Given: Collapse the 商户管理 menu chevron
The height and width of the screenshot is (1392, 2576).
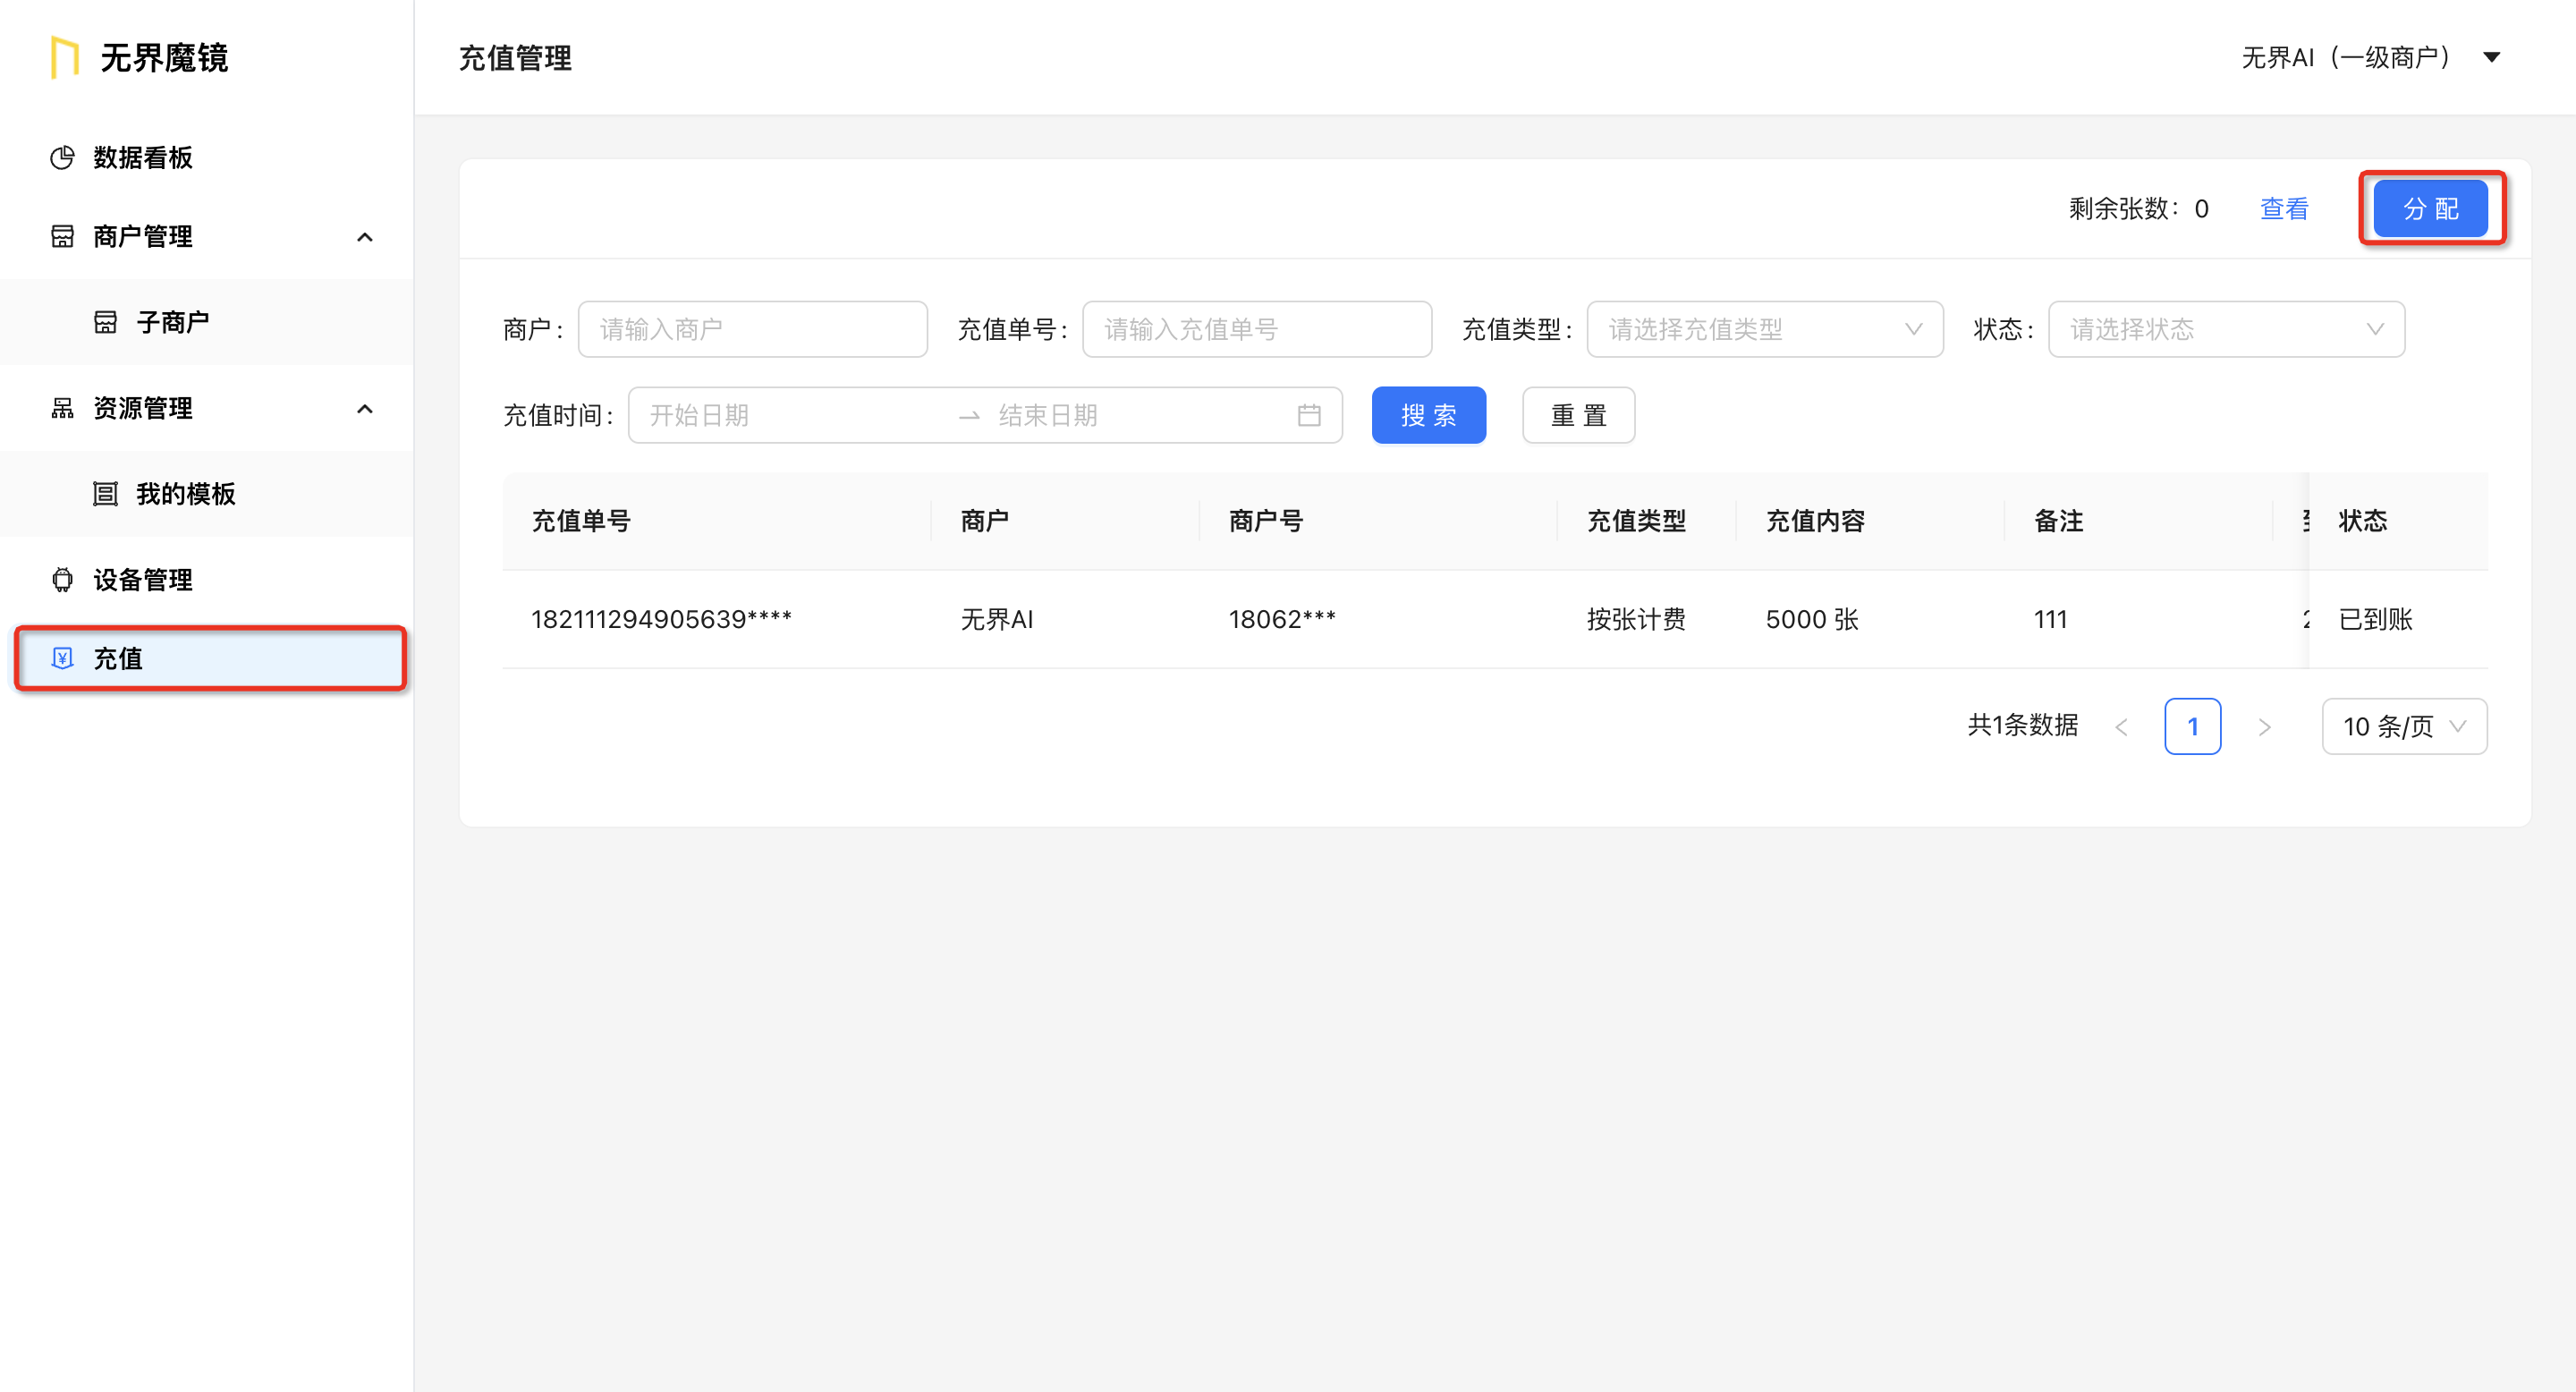Looking at the screenshot, I should 365,237.
